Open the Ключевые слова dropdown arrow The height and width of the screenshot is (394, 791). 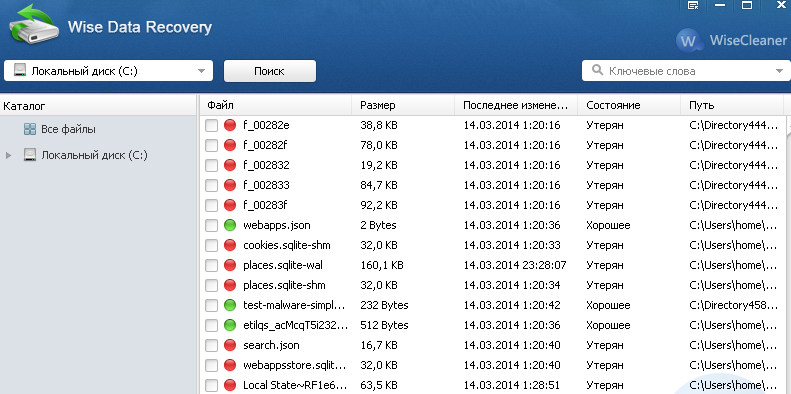(x=779, y=71)
